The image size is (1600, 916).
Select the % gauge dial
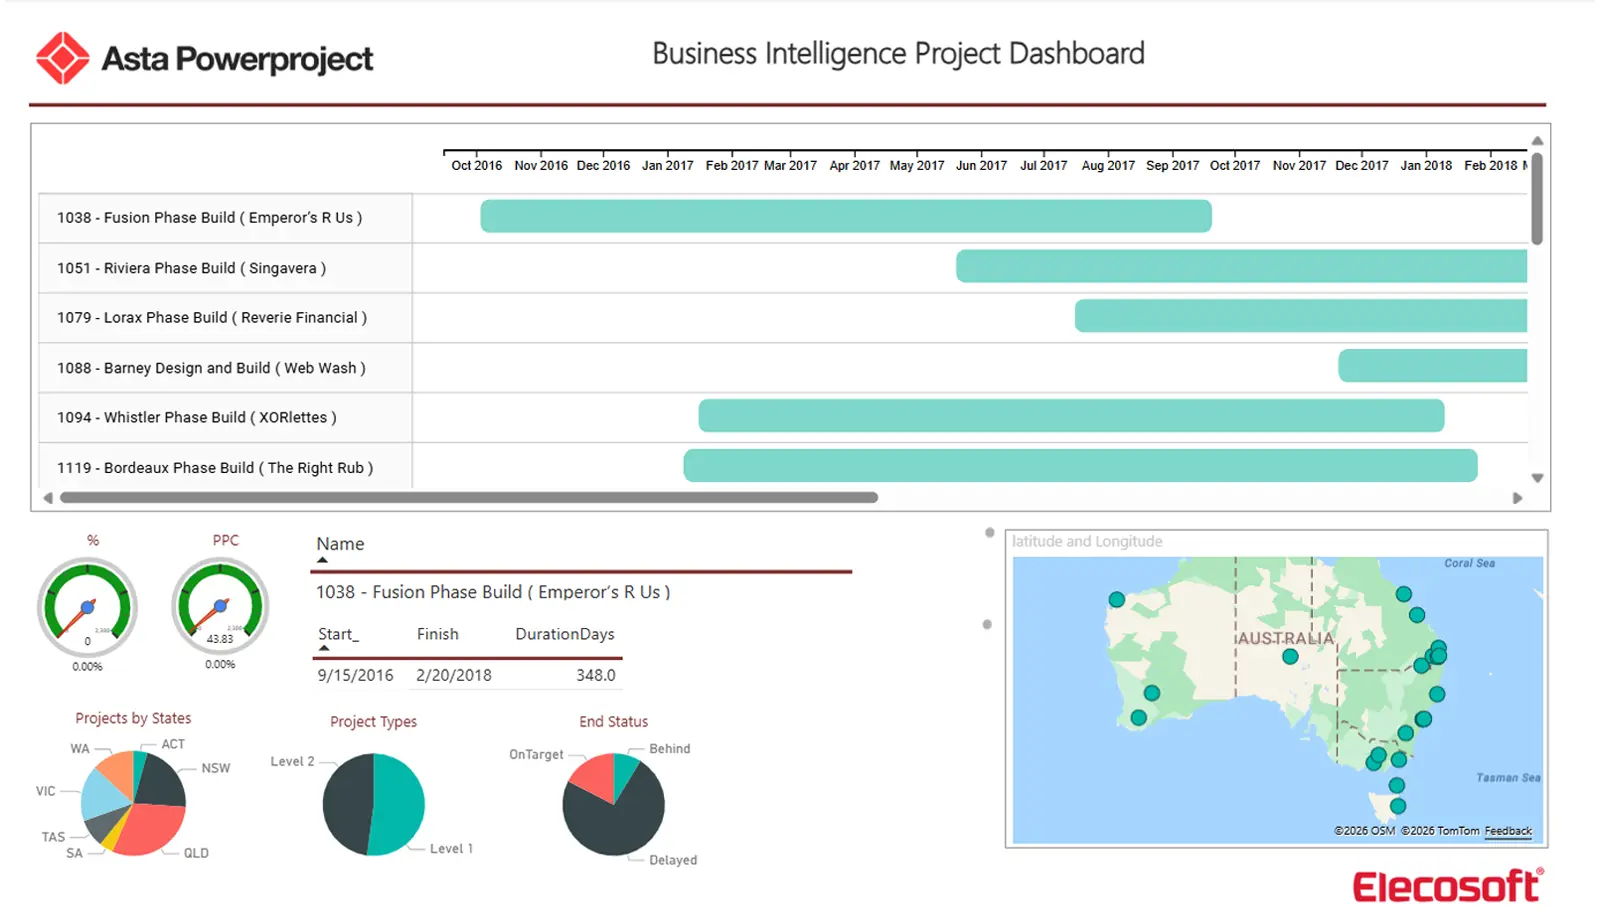[88, 605]
